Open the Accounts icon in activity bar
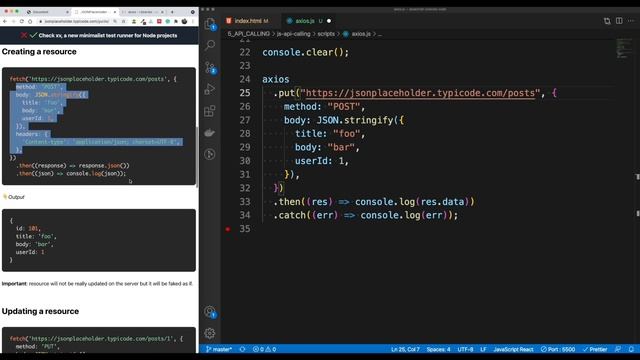The height and width of the screenshot is (360, 640). click(210, 312)
